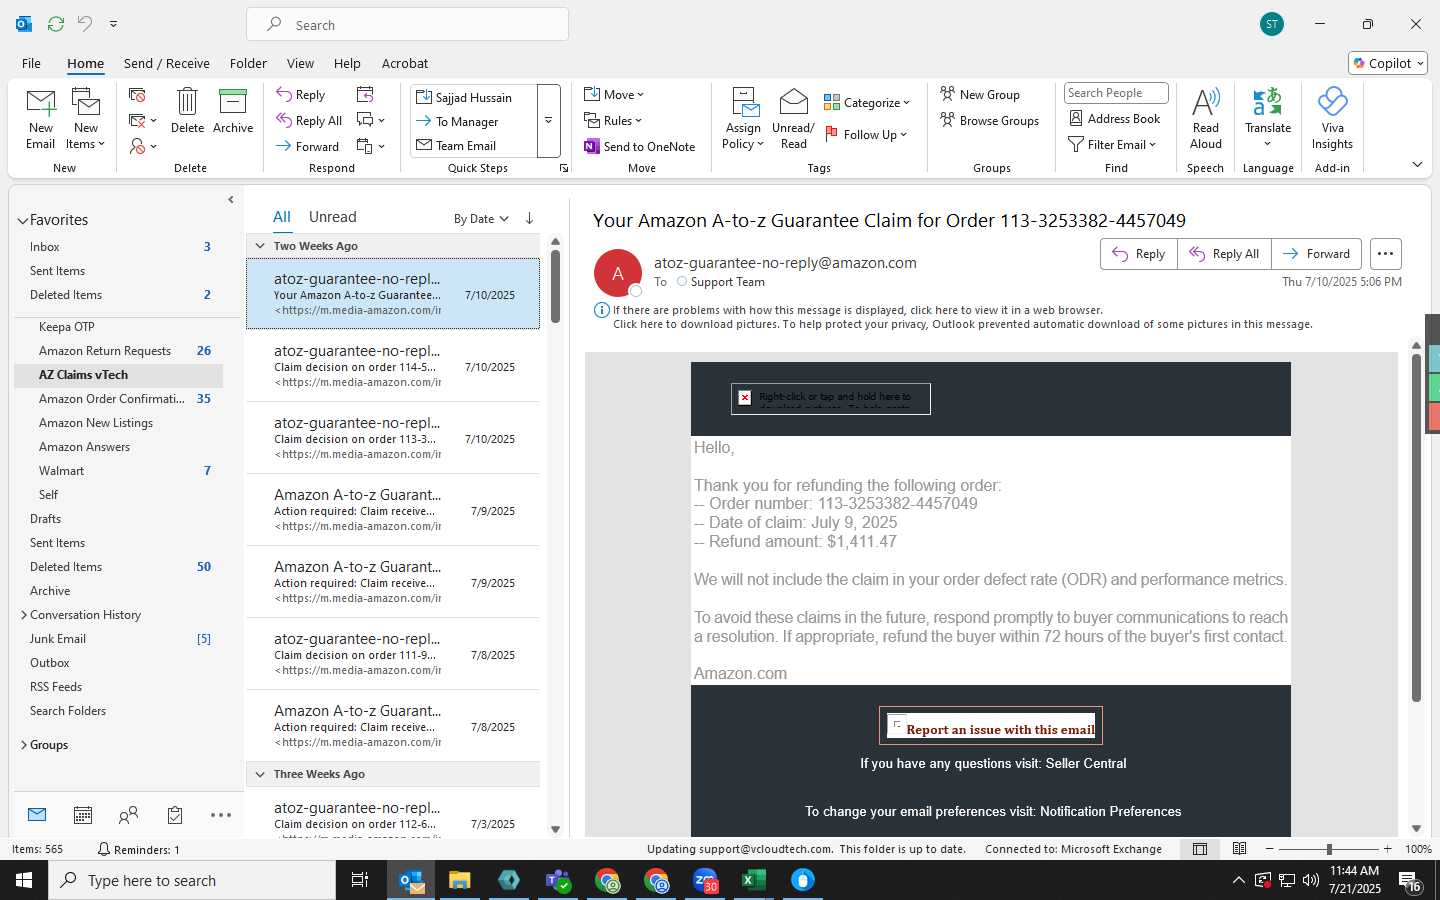This screenshot has width=1440, height=900.
Task: Click Windows Start button
Action: [x=24, y=880]
